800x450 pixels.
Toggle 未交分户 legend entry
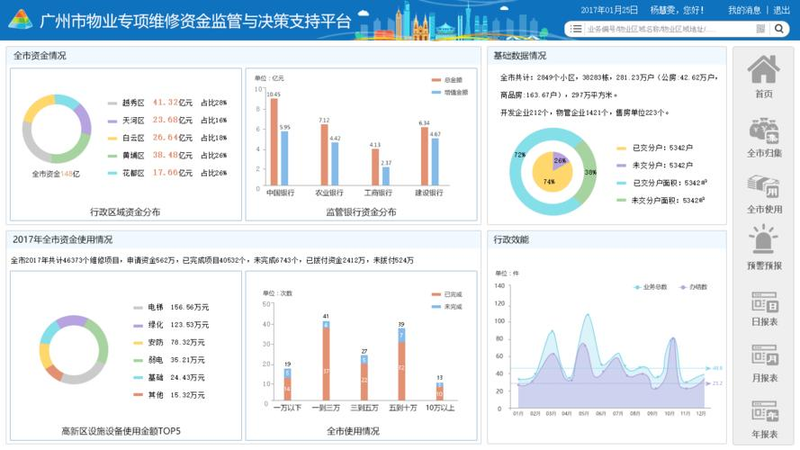click(655, 165)
